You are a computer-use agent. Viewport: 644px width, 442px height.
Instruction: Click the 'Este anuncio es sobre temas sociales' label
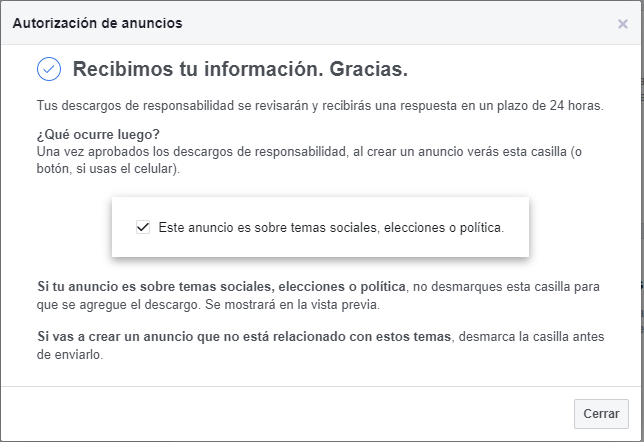coord(330,227)
